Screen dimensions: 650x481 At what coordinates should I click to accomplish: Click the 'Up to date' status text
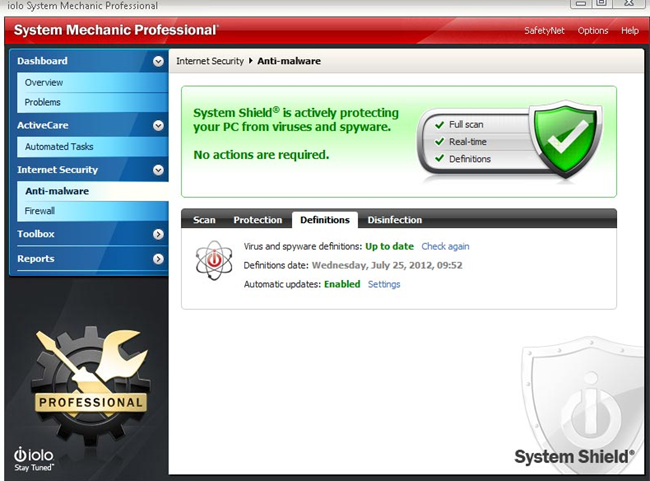(389, 246)
